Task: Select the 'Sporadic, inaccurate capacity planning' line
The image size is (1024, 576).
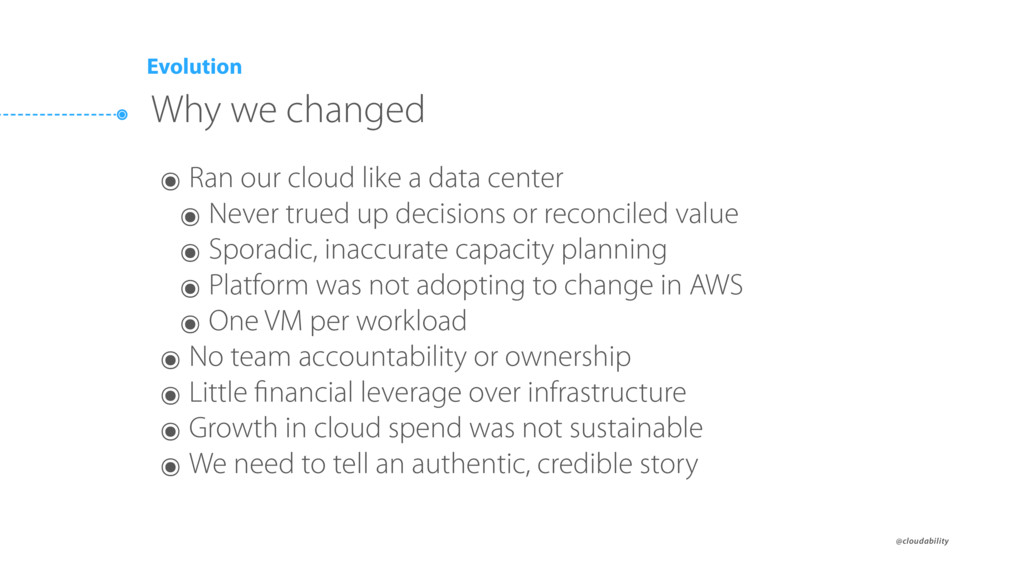Action: [x=438, y=250]
